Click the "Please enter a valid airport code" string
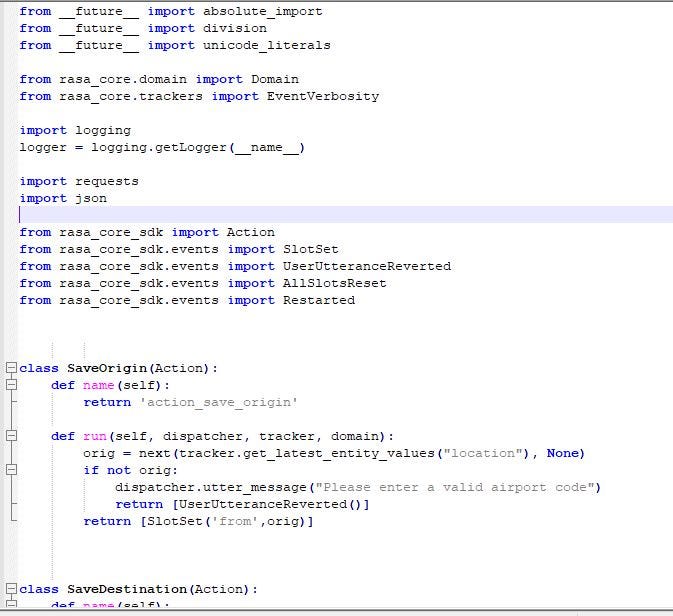The width and height of the screenshot is (673, 616). click(x=455, y=488)
